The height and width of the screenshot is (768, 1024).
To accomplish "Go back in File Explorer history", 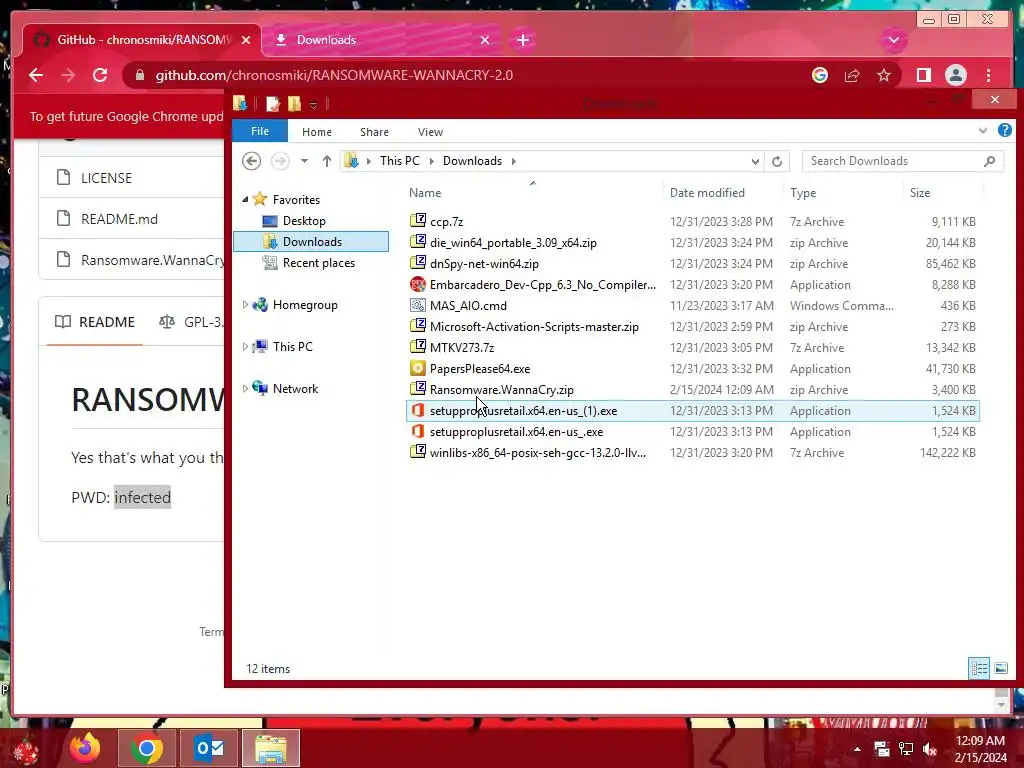I will (x=251, y=161).
